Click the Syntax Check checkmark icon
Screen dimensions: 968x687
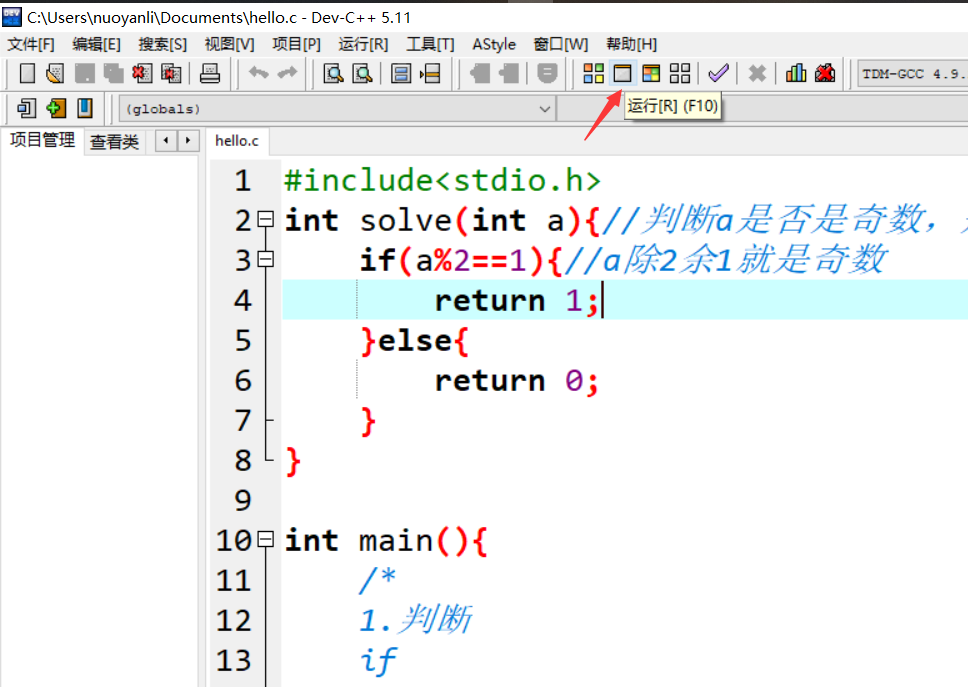pyautogui.click(x=719, y=73)
